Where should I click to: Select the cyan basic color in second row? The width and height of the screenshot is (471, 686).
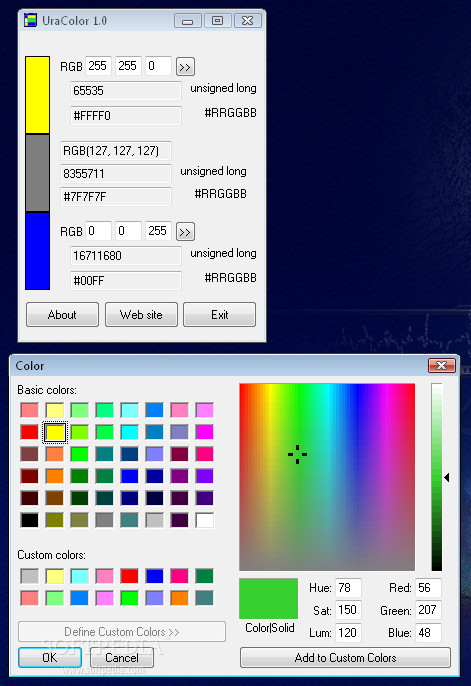(129, 432)
